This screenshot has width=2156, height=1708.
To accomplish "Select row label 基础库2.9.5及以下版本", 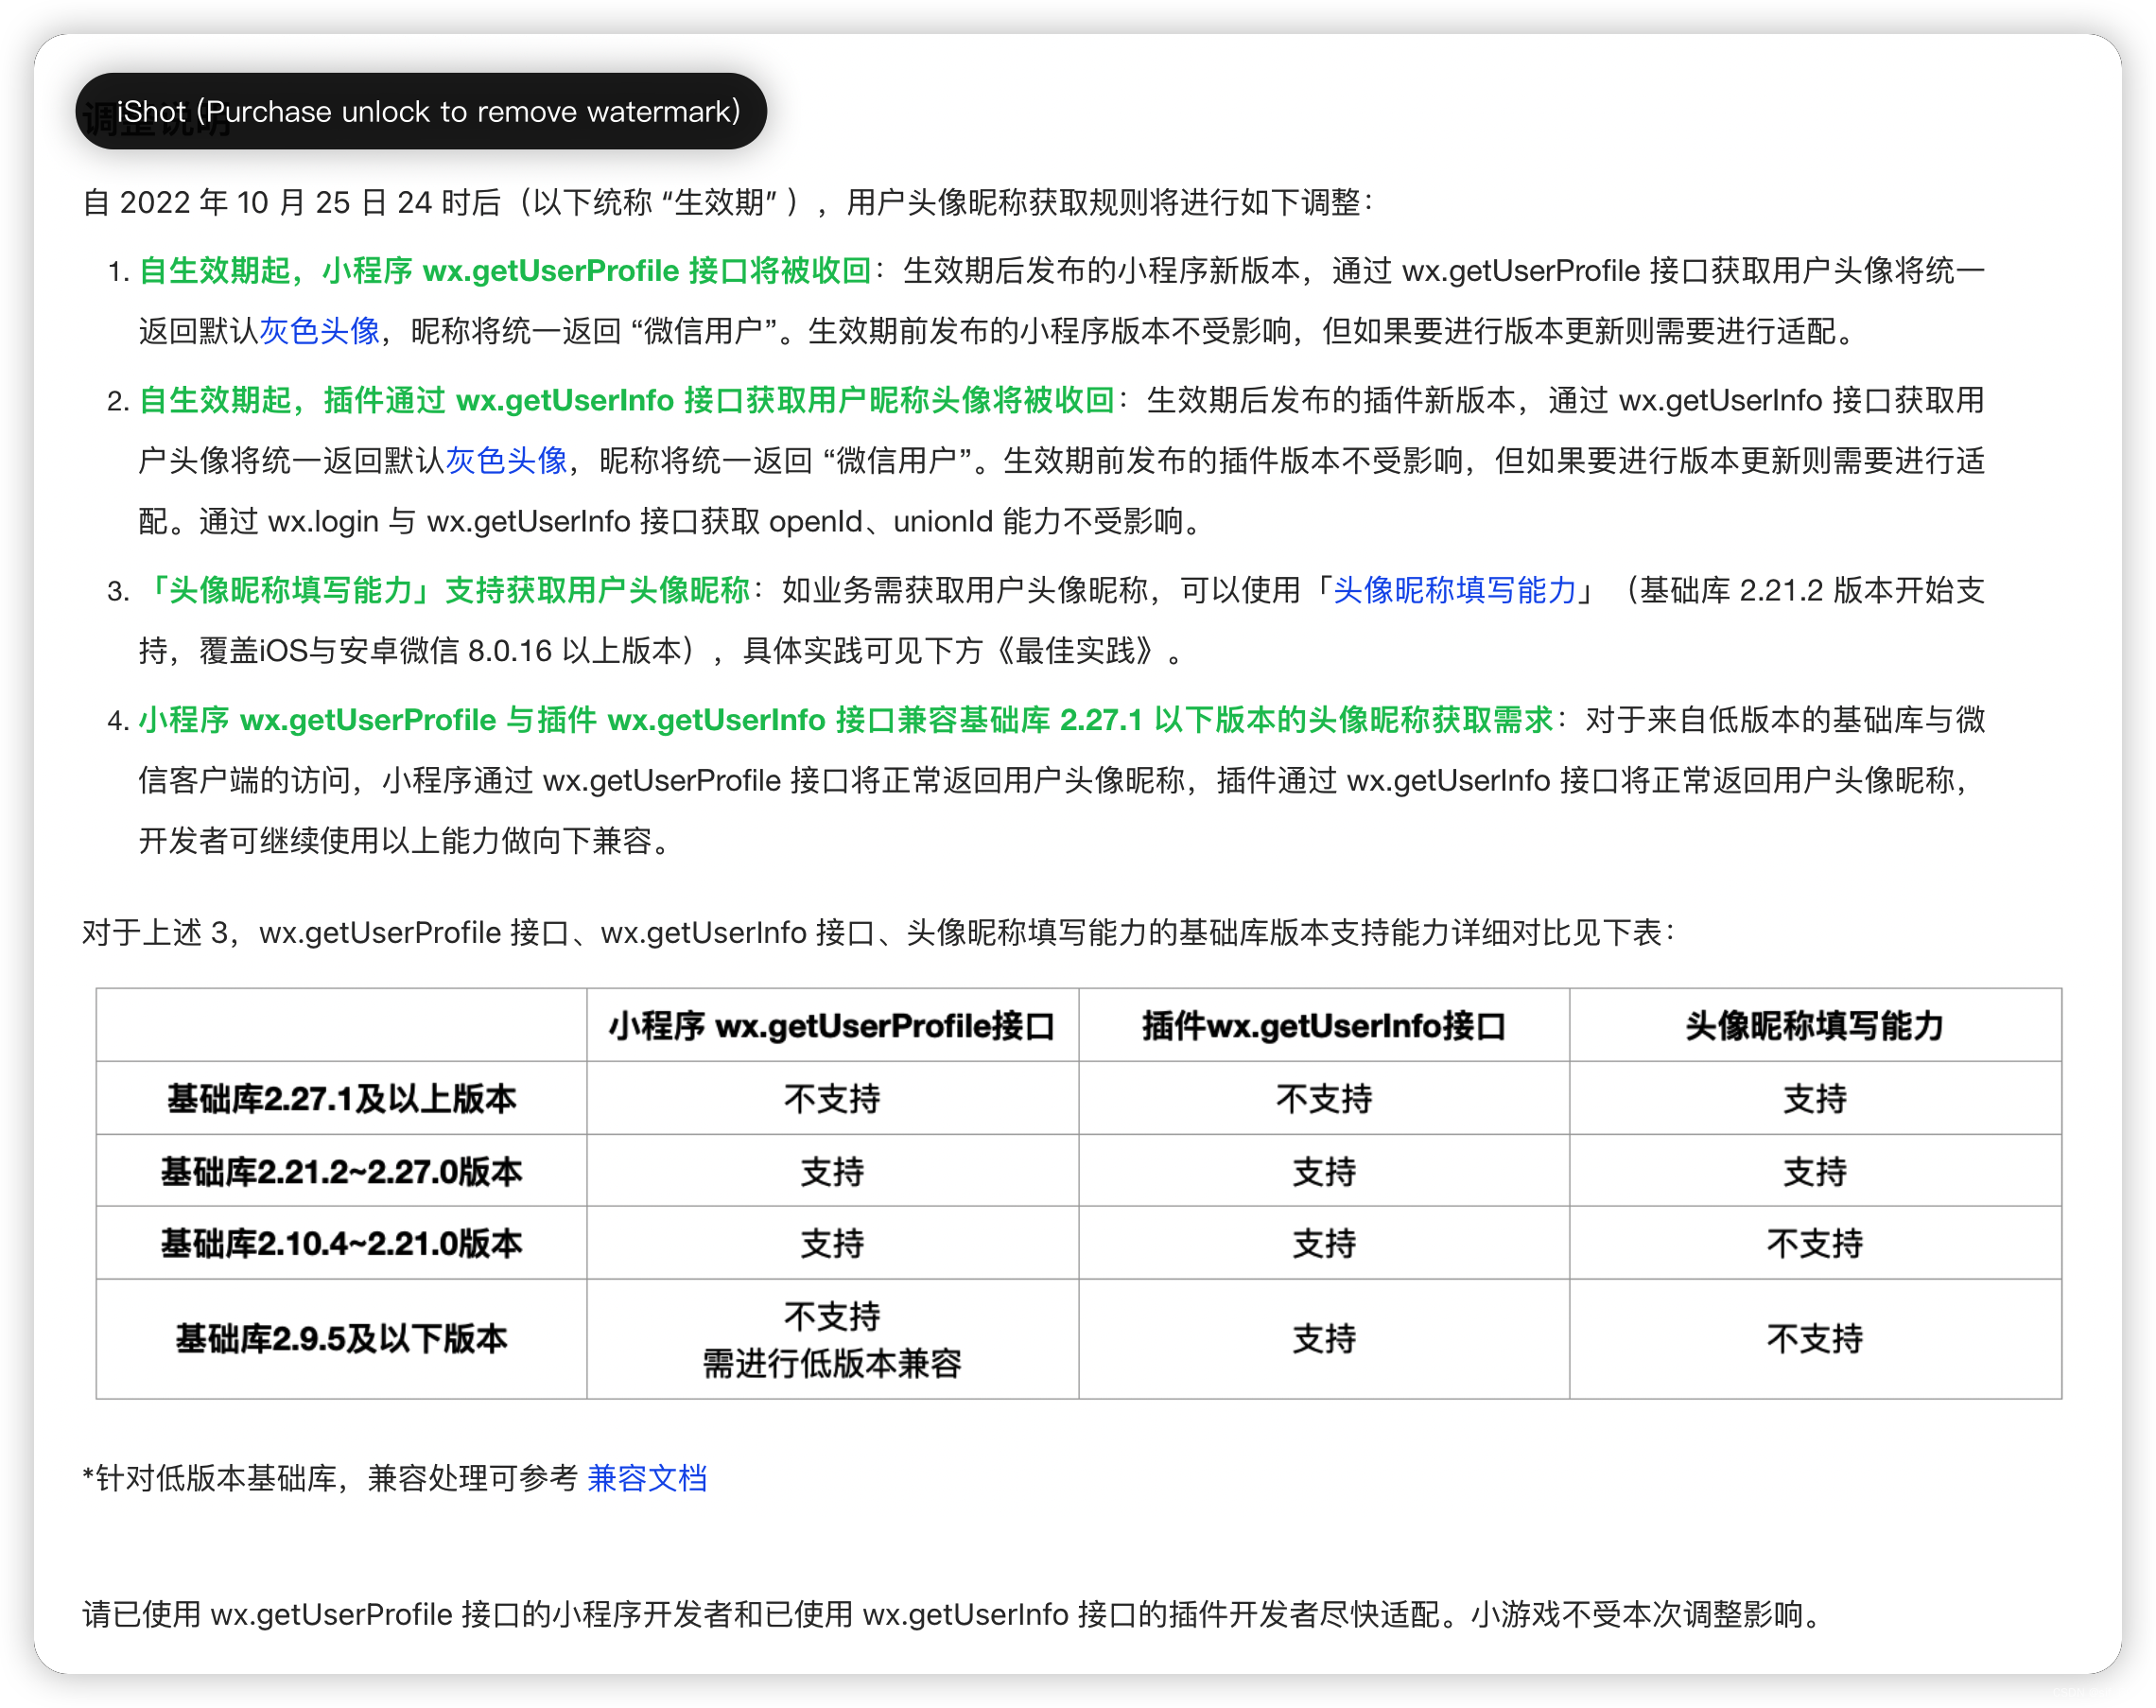I will [x=341, y=1339].
